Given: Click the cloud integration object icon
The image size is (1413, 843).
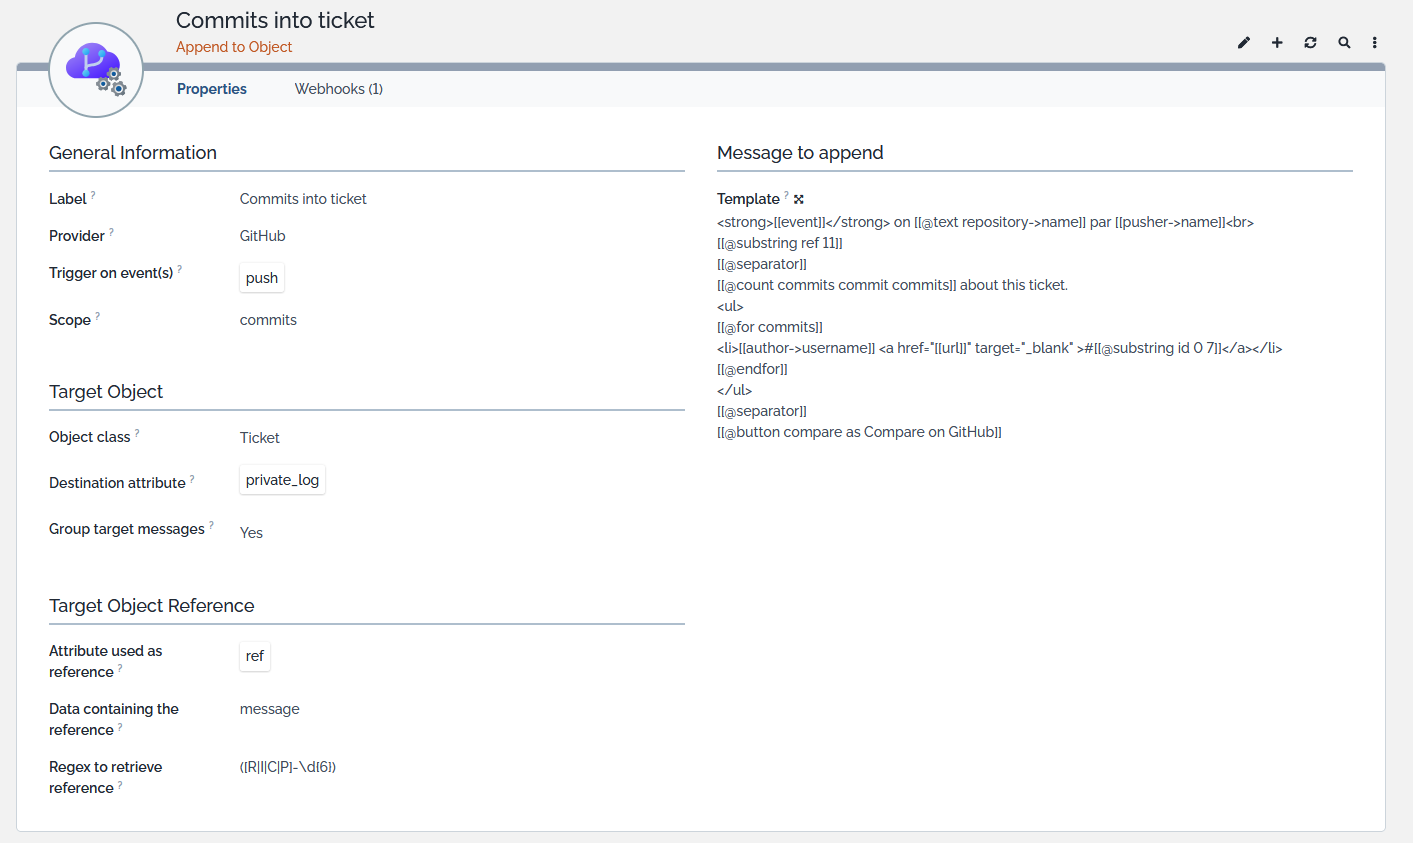Looking at the screenshot, I should [96, 70].
